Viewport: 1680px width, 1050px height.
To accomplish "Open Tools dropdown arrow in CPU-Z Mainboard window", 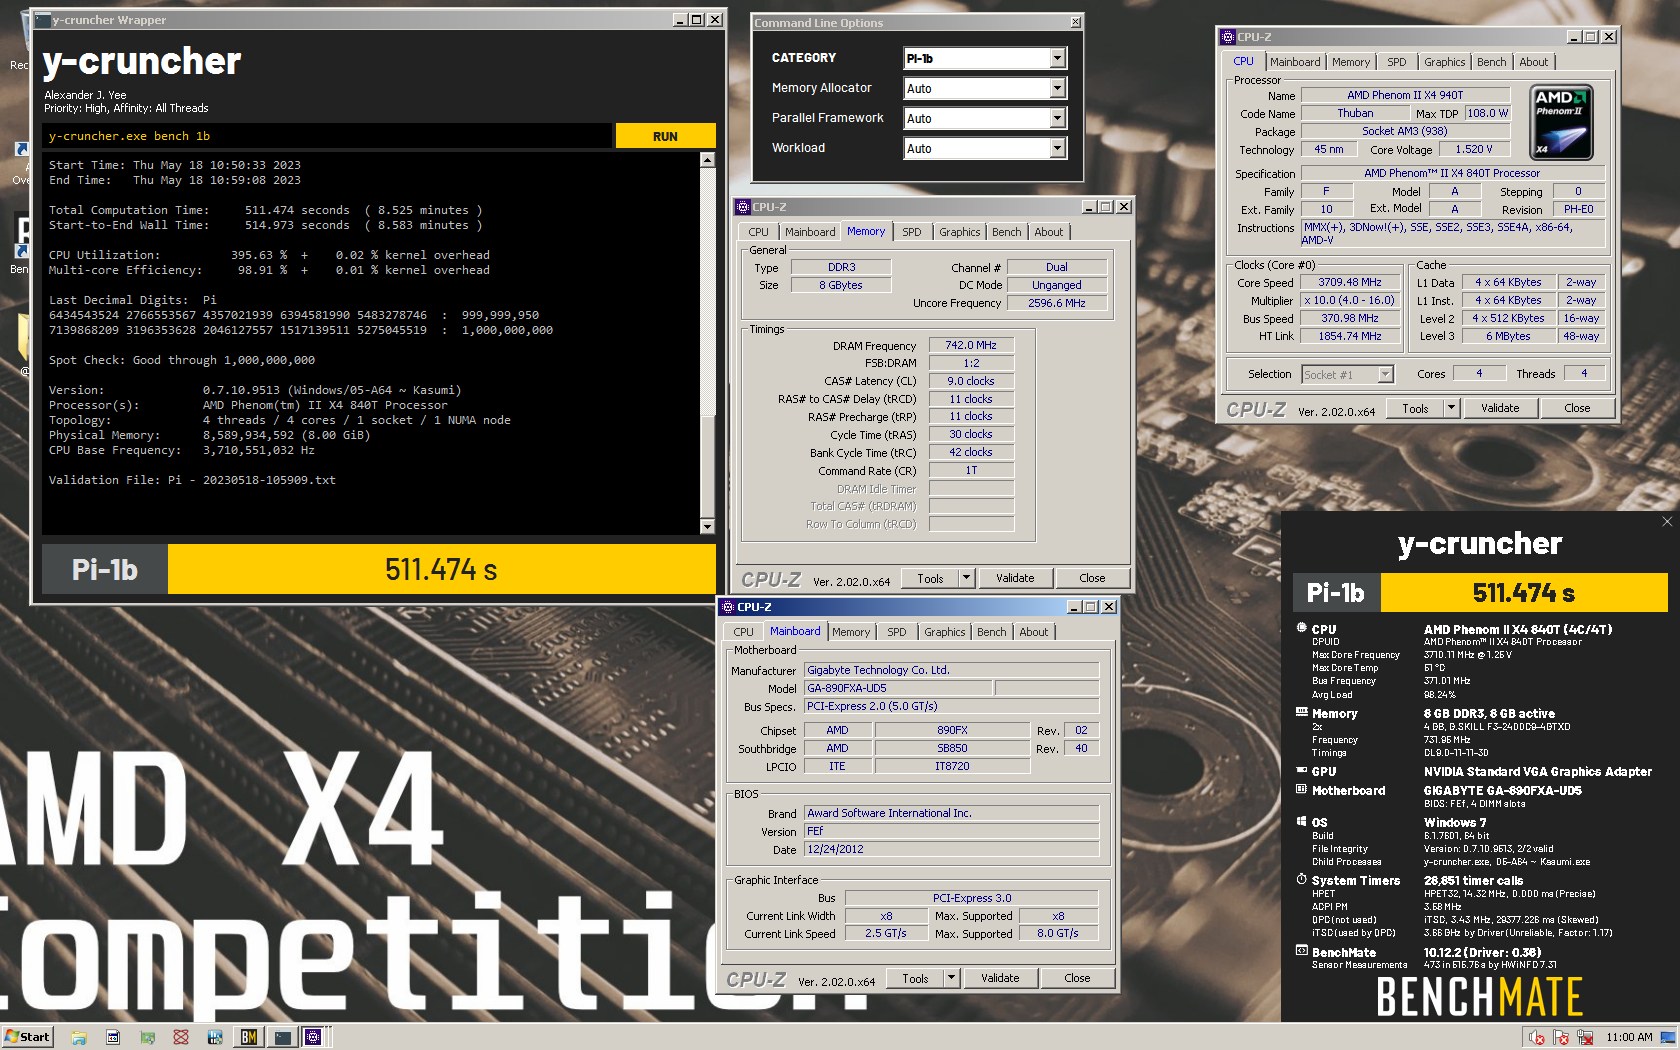I will point(951,978).
